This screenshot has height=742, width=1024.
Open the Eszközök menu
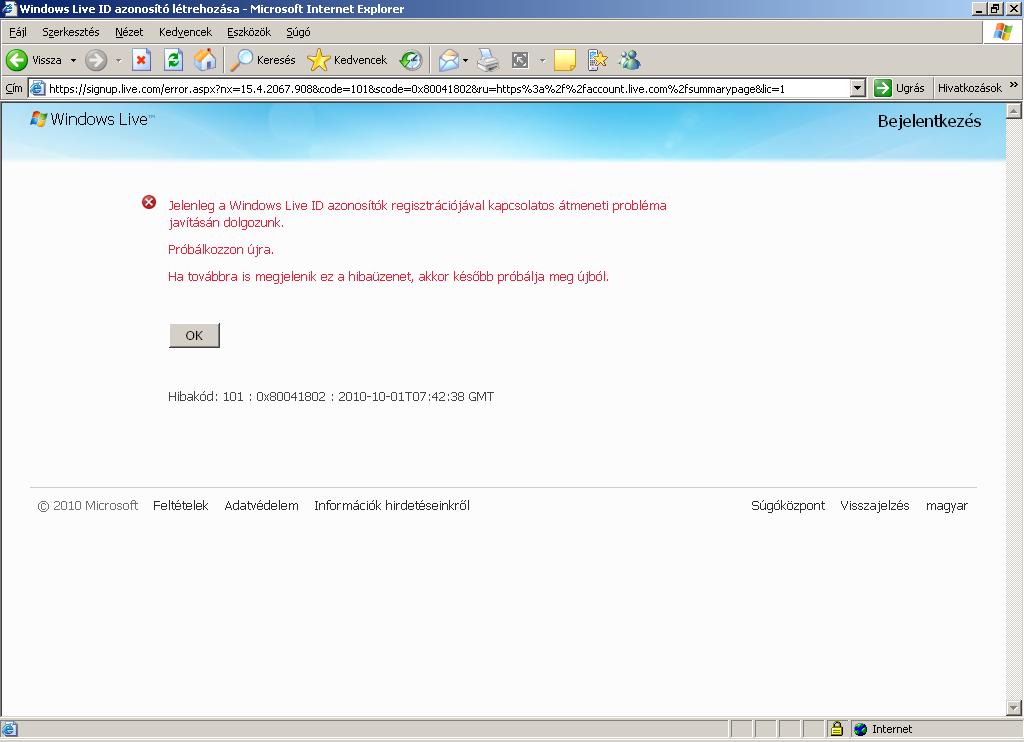pos(249,32)
